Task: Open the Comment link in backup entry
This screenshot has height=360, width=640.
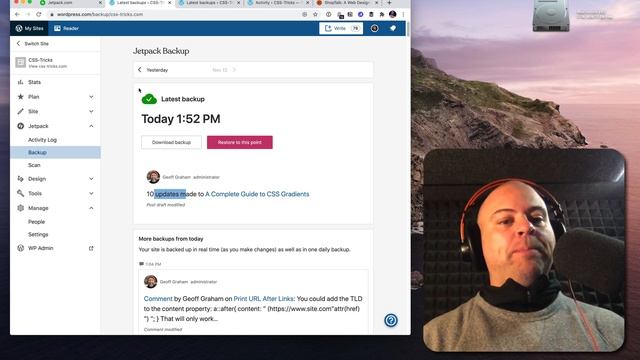Action: tap(158, 299)
